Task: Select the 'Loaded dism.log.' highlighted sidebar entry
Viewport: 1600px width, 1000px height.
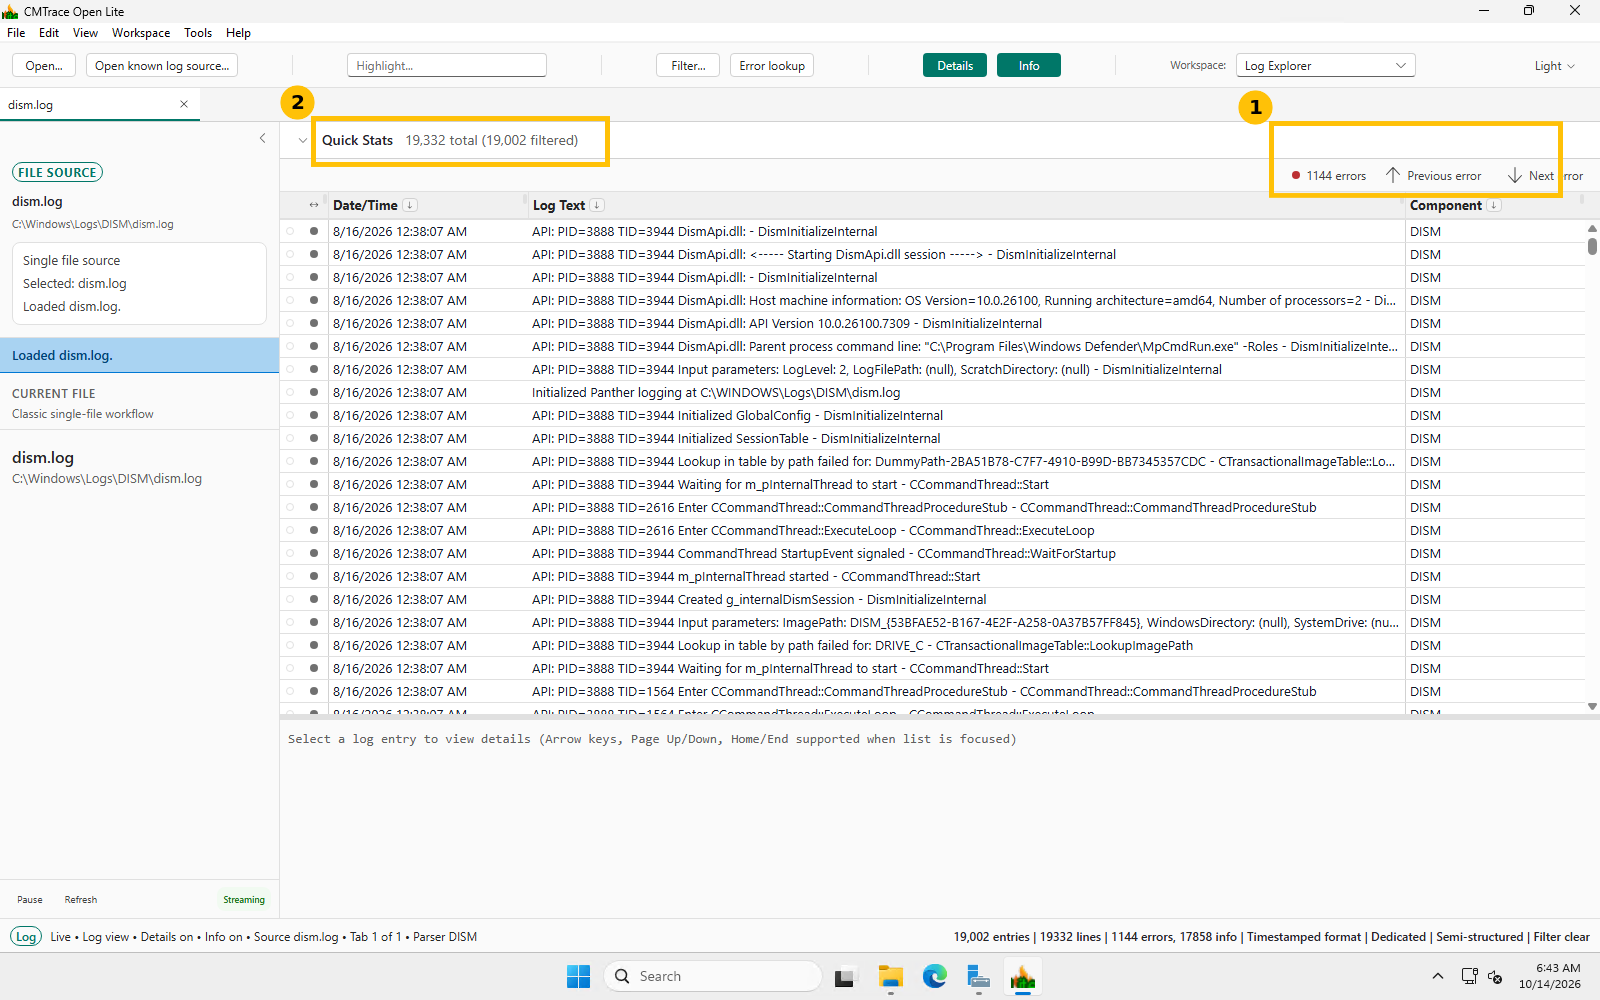Action: 139,355
